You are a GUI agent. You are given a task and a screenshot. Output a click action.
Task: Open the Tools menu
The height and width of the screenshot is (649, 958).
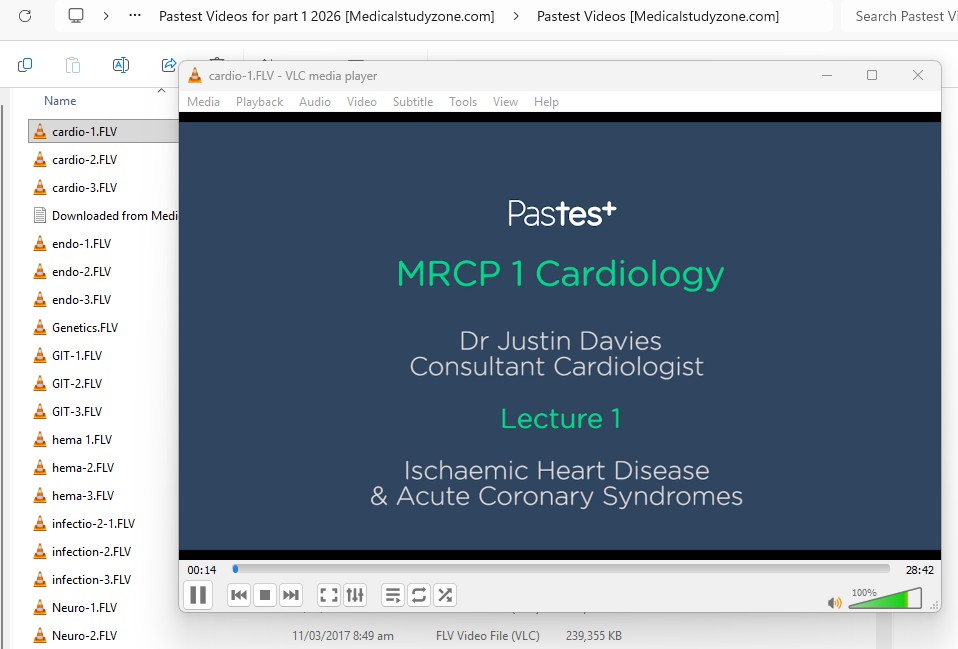click(x=463, y=101)
